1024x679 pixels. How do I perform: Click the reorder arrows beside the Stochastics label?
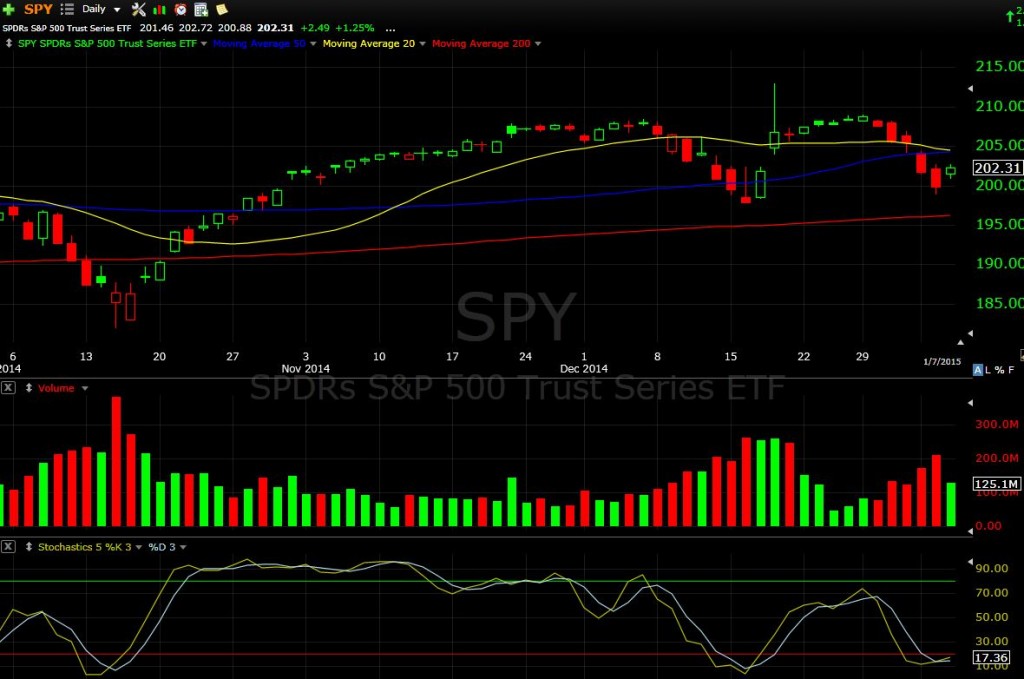29,546
